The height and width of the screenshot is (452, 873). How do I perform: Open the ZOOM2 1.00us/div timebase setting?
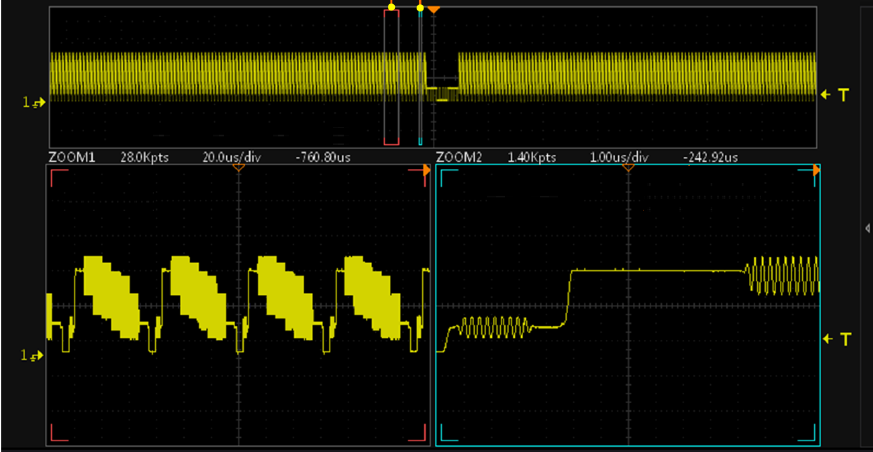(620, 158)
